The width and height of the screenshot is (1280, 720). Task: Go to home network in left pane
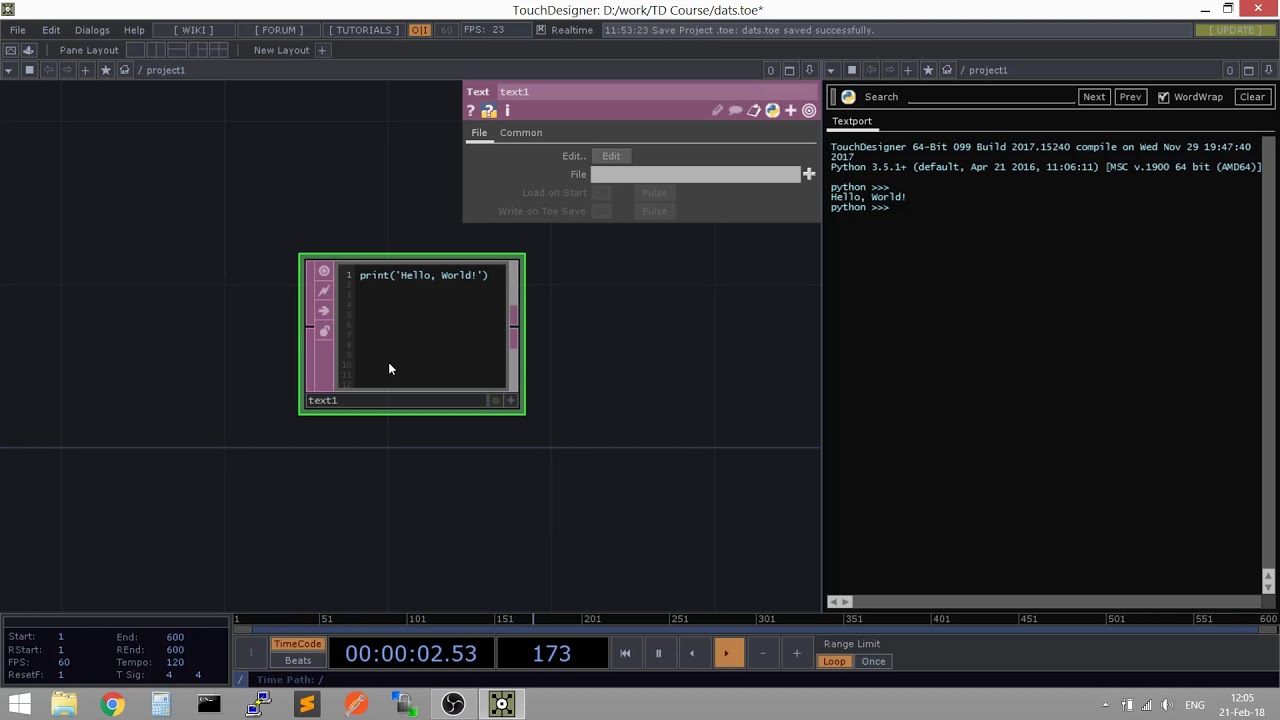click(124, 70)
